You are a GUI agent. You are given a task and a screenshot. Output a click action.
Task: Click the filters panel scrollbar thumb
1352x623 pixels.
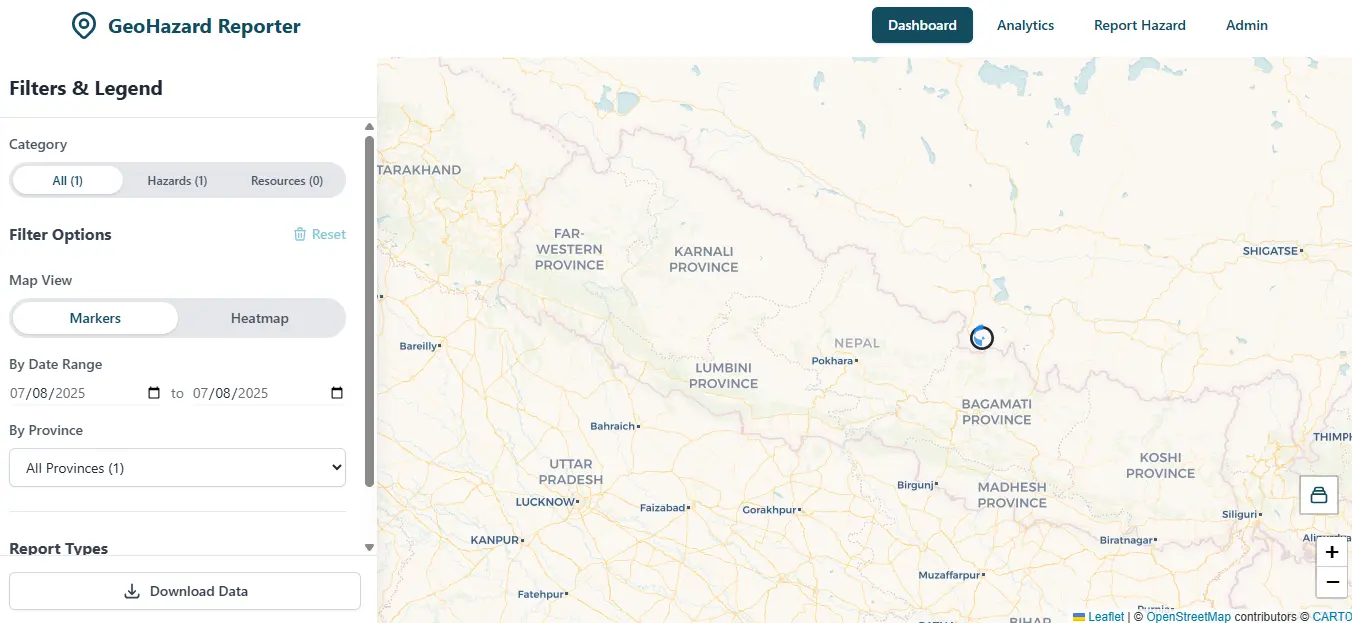click(x=369, y=310)
